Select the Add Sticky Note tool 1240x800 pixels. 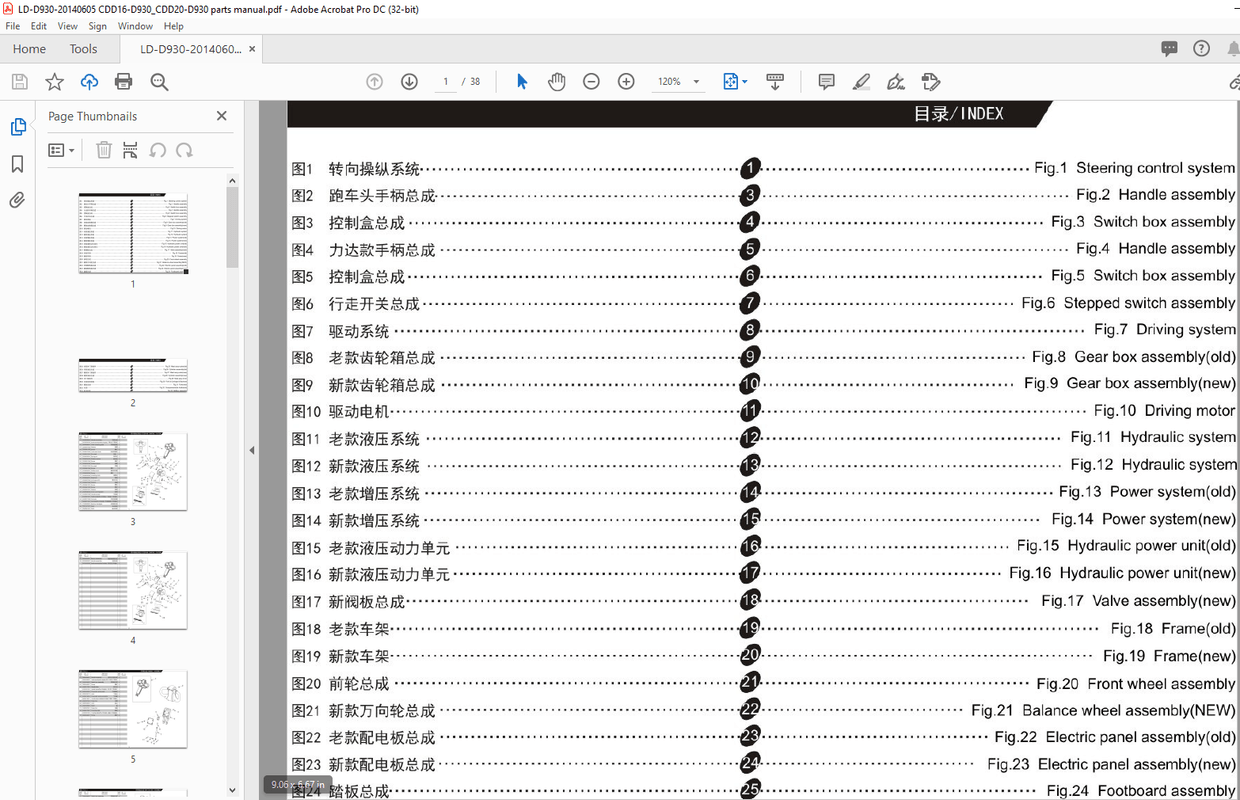click(826, 81)
